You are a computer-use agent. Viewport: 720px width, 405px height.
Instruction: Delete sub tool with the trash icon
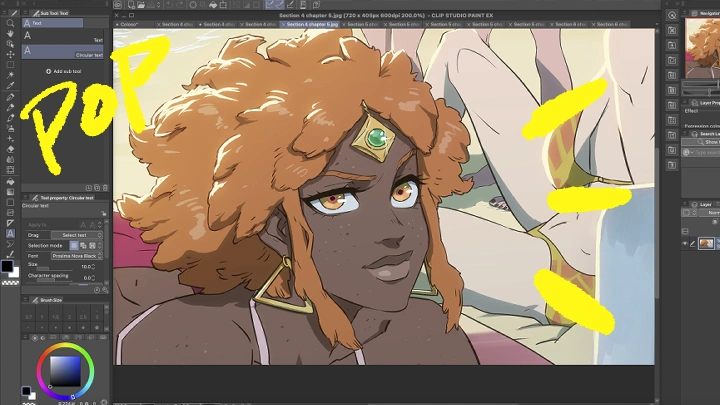(105, 187)
